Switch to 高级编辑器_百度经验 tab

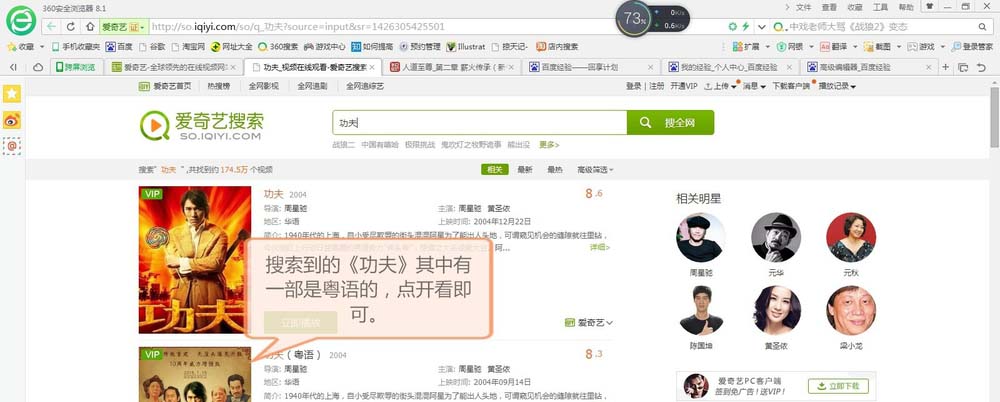tap(869, 67)
